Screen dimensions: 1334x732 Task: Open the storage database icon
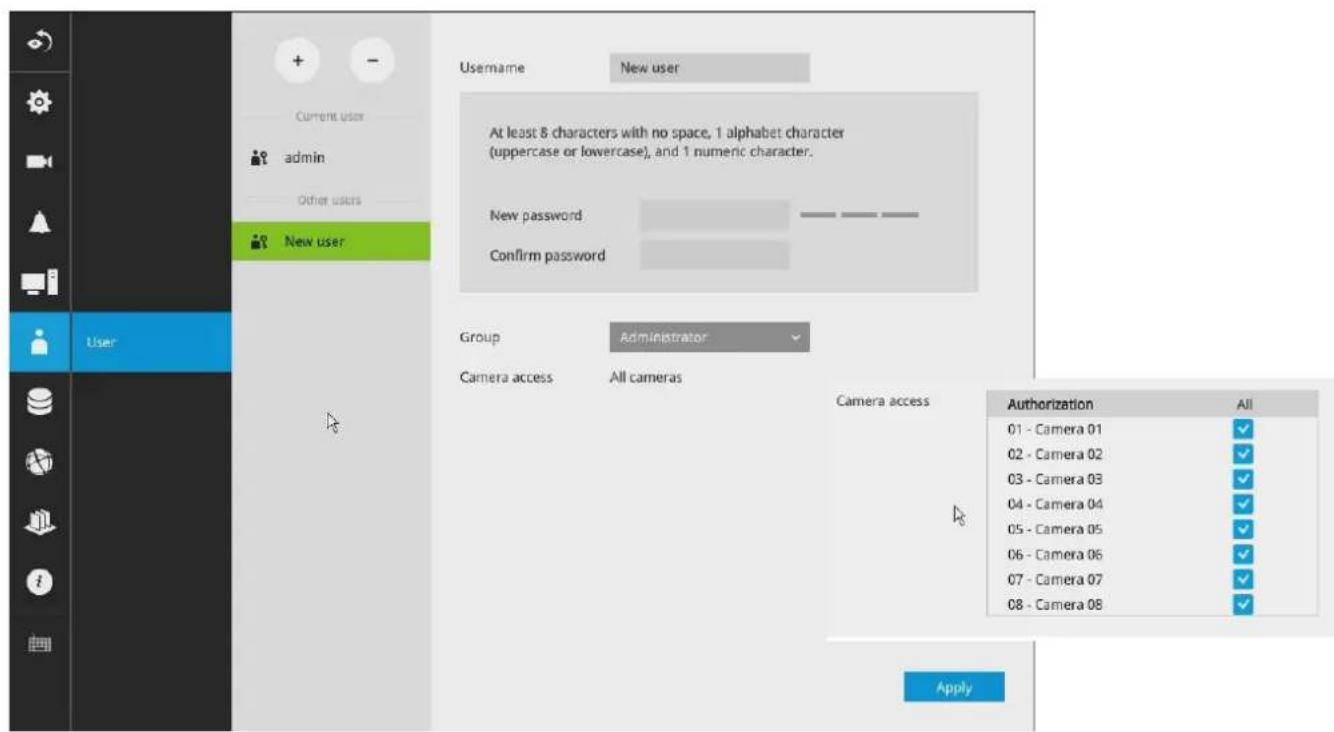click(40, 402)
